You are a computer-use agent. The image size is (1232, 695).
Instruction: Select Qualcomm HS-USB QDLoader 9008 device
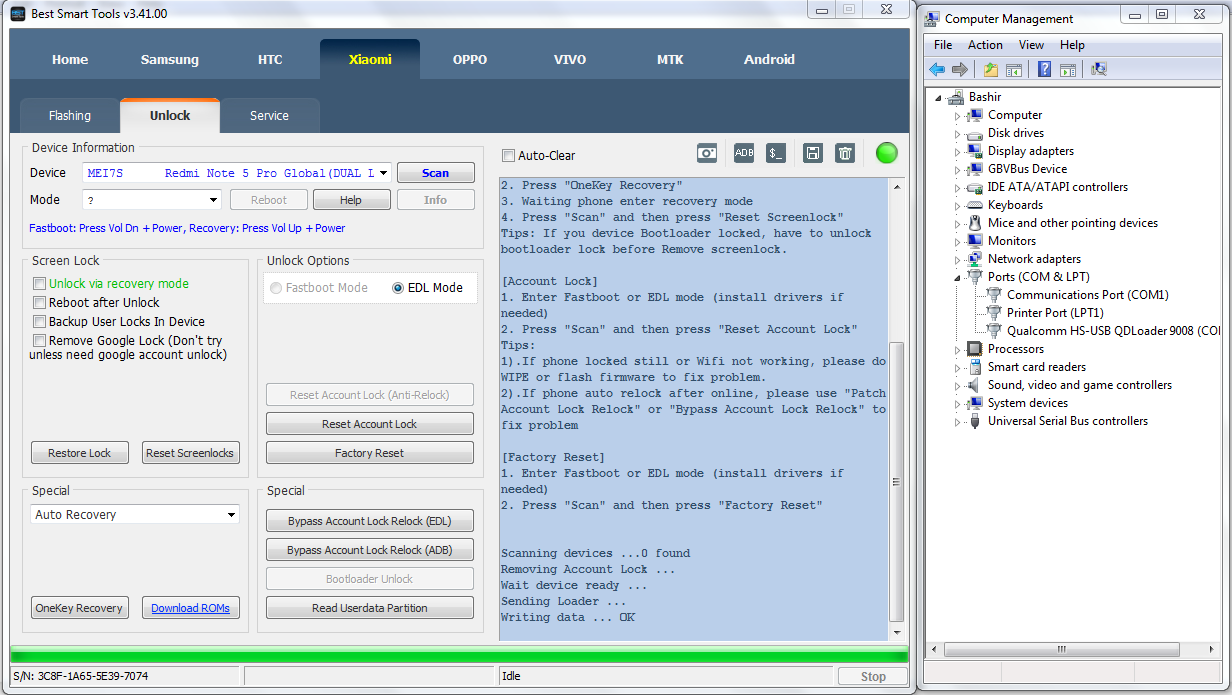(1103, 331)
